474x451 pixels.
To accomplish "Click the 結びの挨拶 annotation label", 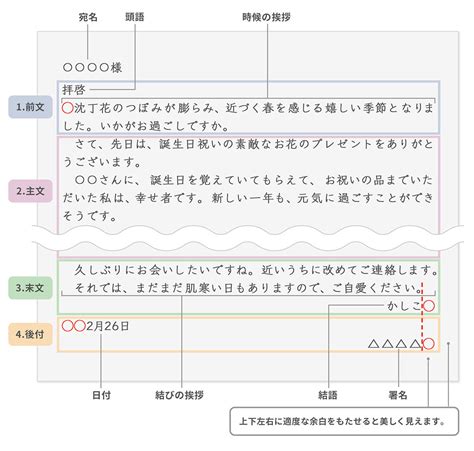I will click(180, 395).
